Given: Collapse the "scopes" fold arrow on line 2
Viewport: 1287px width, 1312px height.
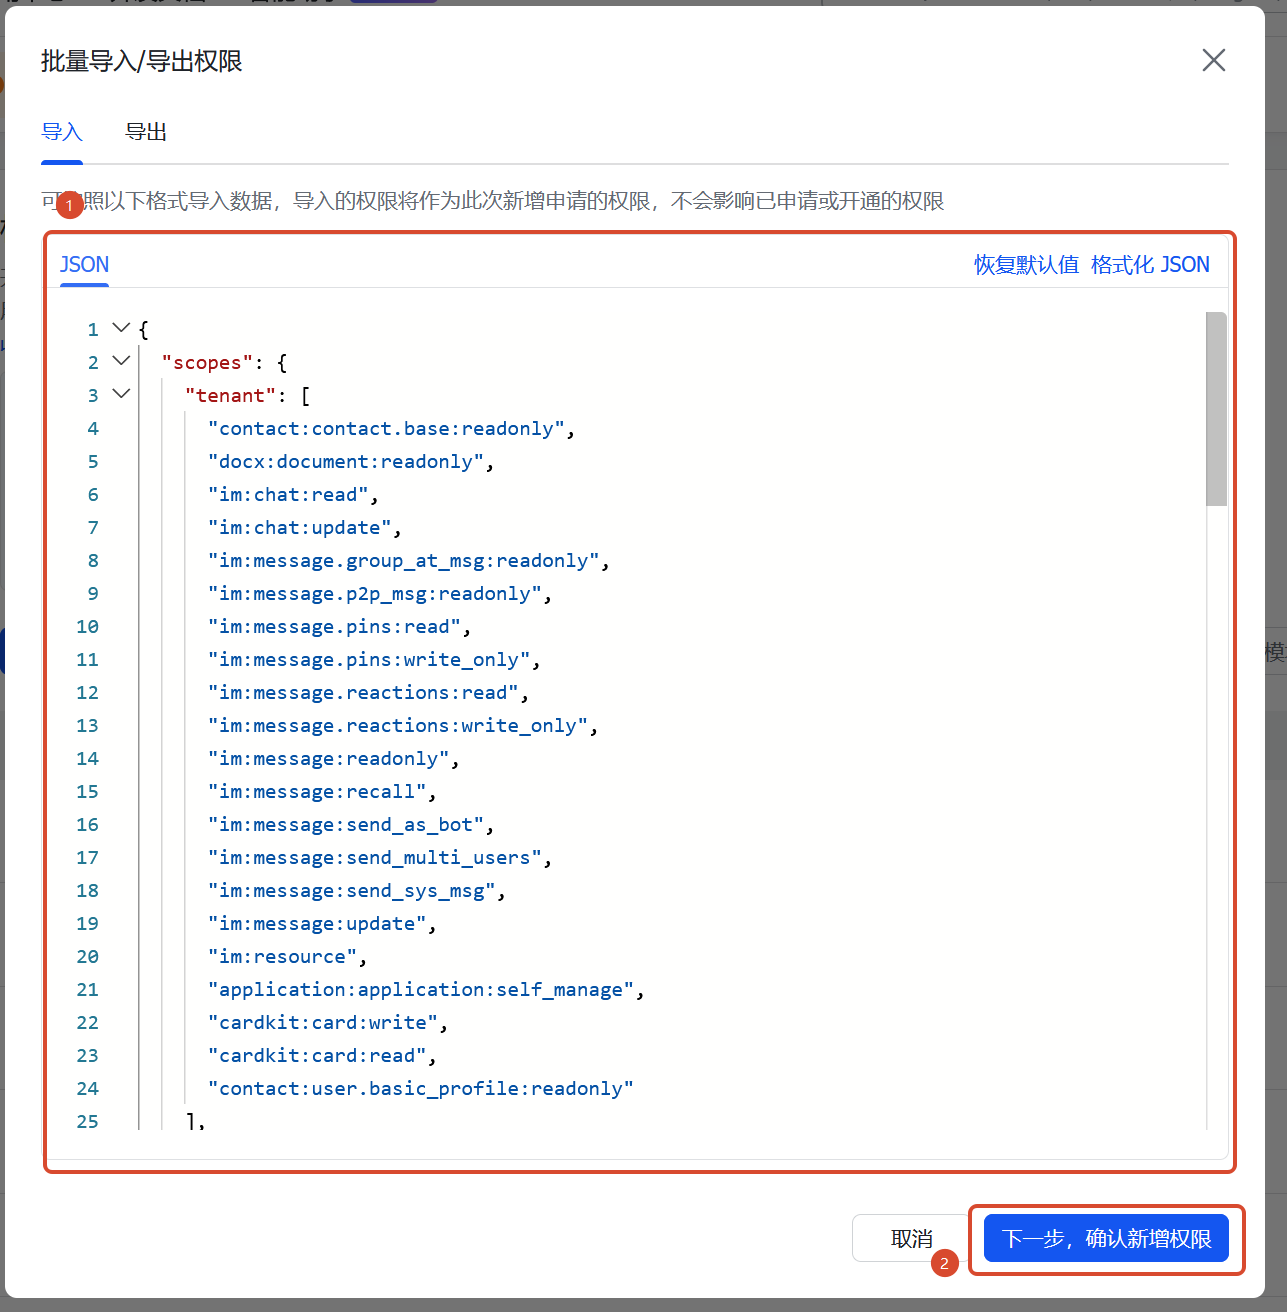Looking at the screenshot, I should click(121, 361).
